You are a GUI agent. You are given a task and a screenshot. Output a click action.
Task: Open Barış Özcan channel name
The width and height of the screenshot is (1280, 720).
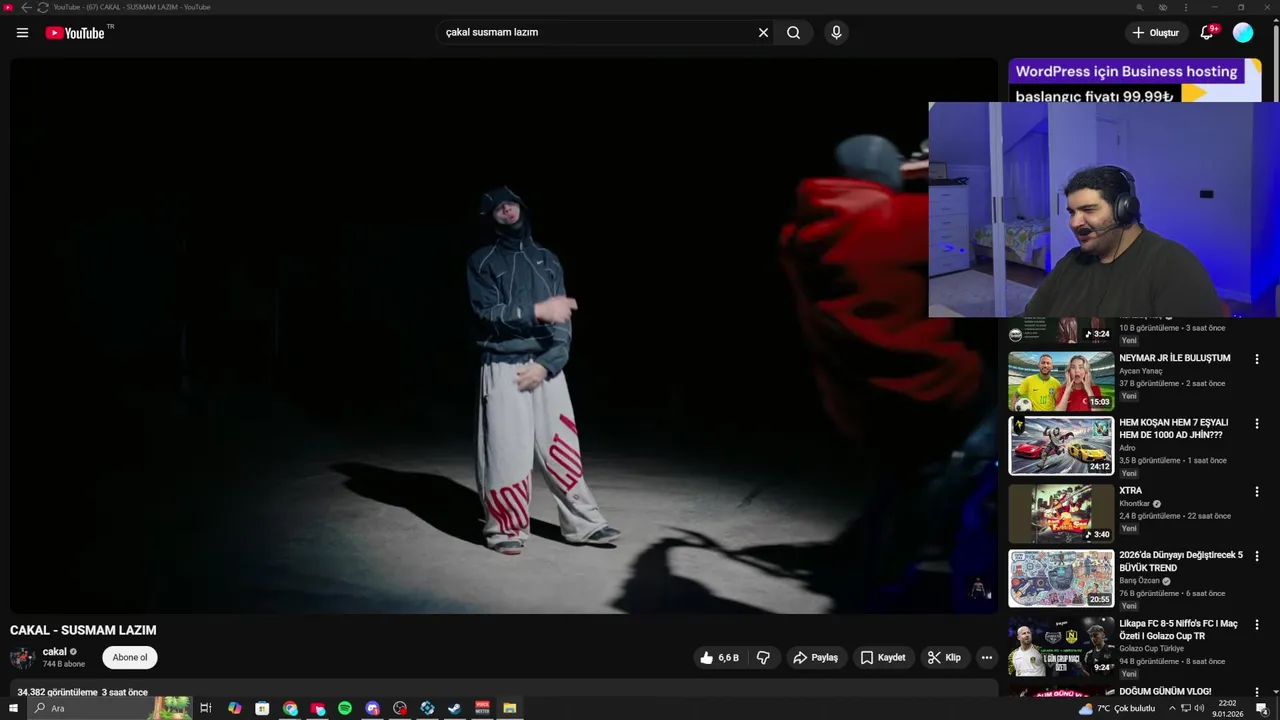coord(1139,581)
